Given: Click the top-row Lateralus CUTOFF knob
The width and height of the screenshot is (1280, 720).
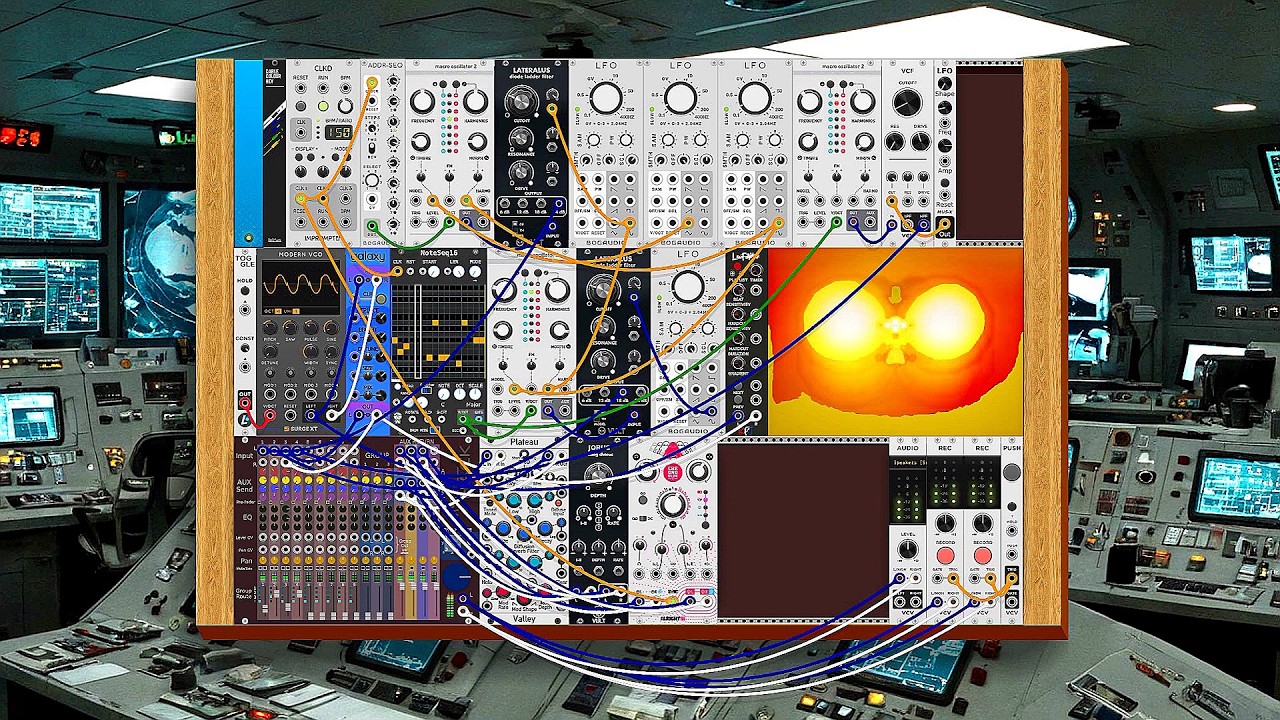Looking at the screenshot, I should [x=520, y=101].
